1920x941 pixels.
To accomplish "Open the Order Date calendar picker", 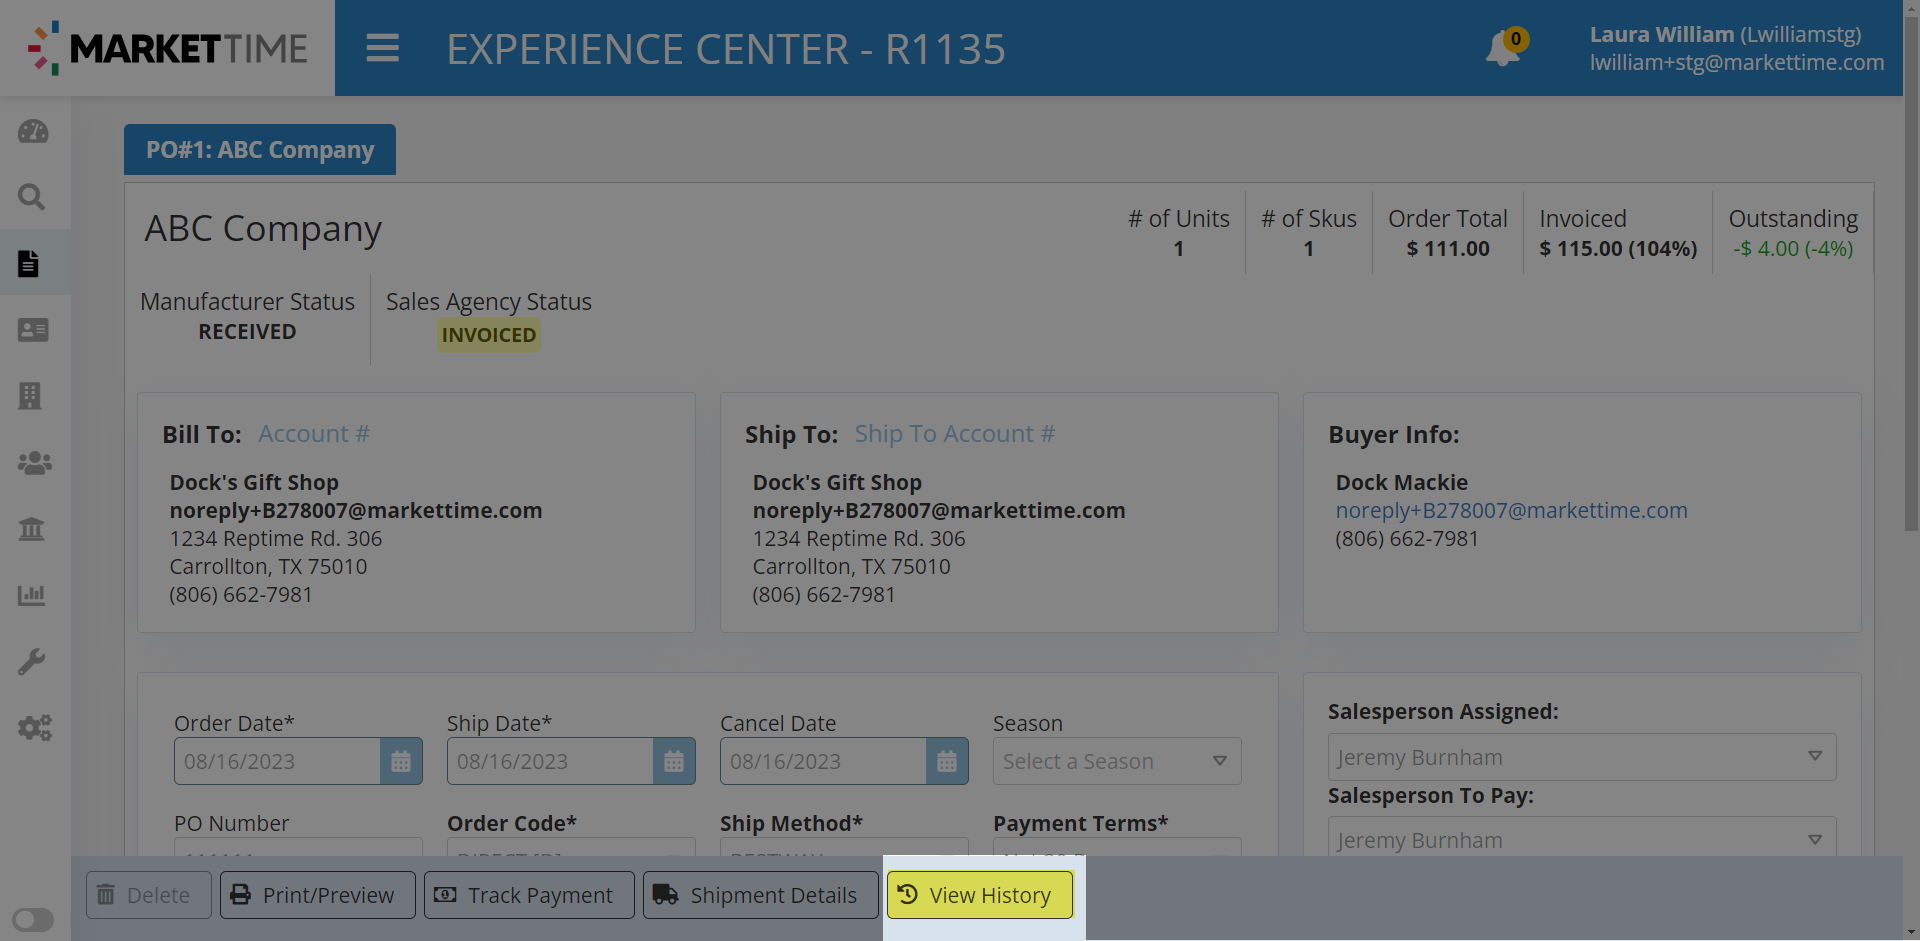I will pos(401,761).
